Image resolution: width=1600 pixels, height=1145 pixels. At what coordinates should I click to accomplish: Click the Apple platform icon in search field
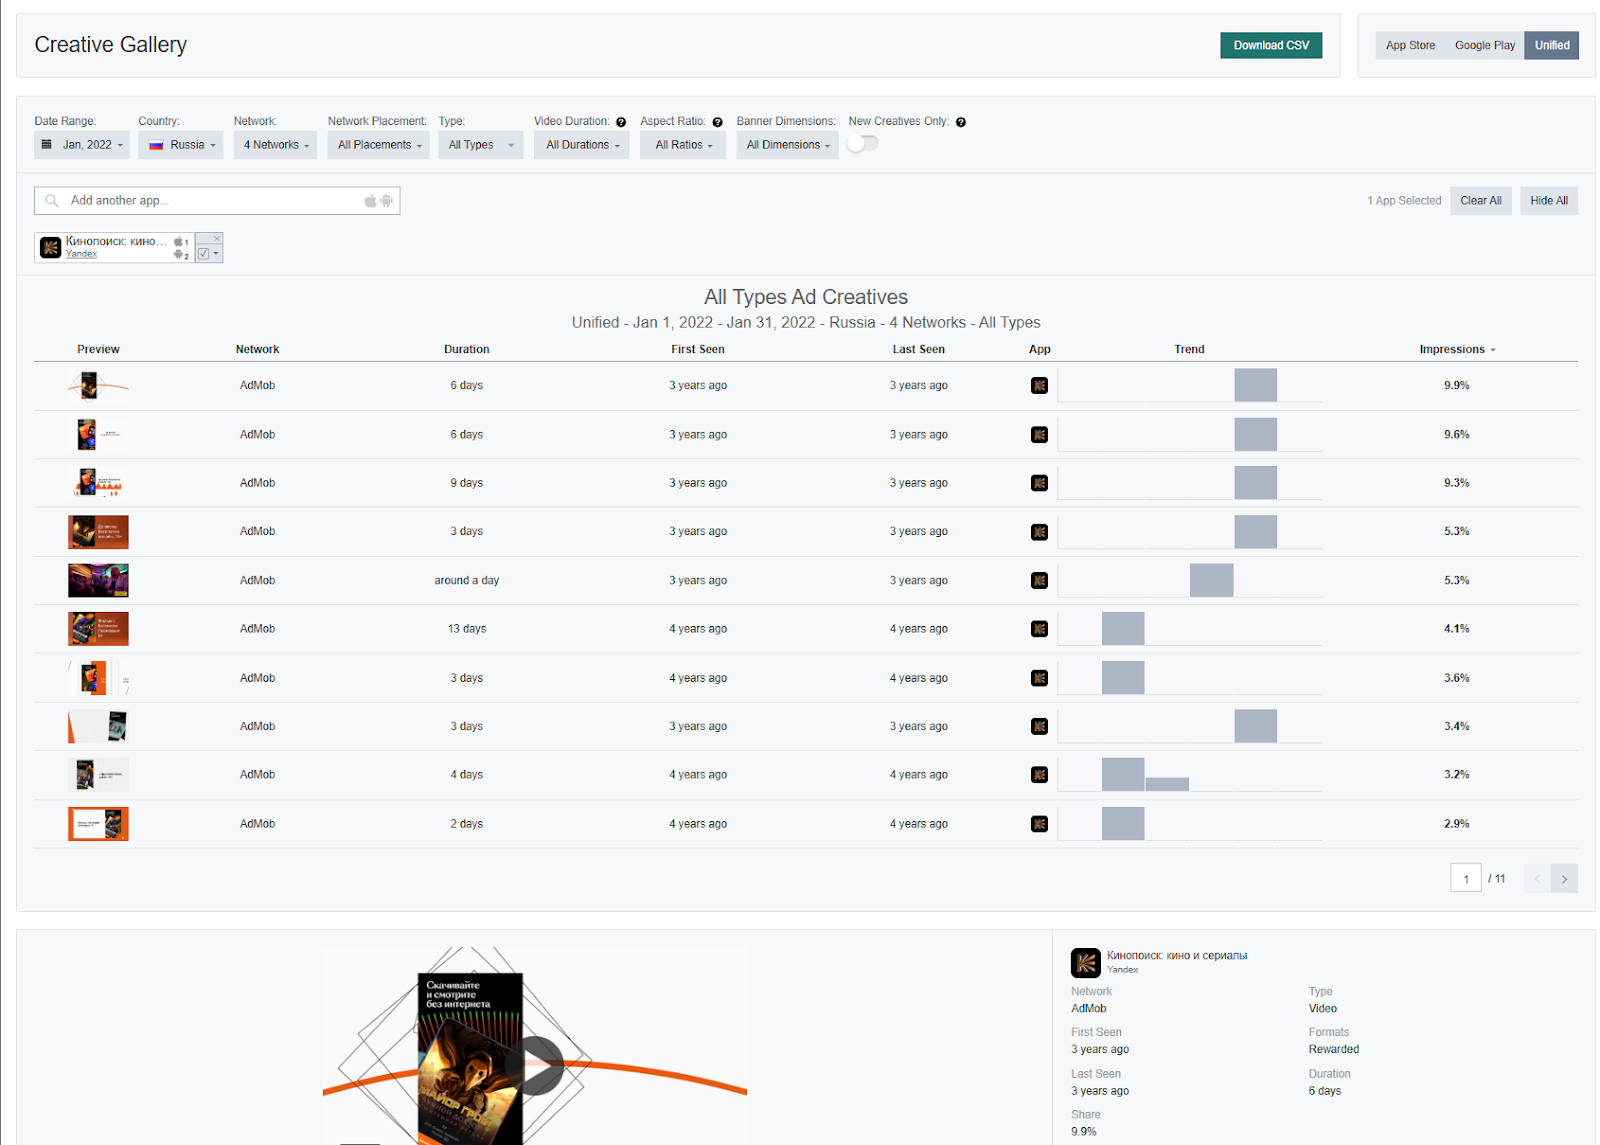(370, 201)
